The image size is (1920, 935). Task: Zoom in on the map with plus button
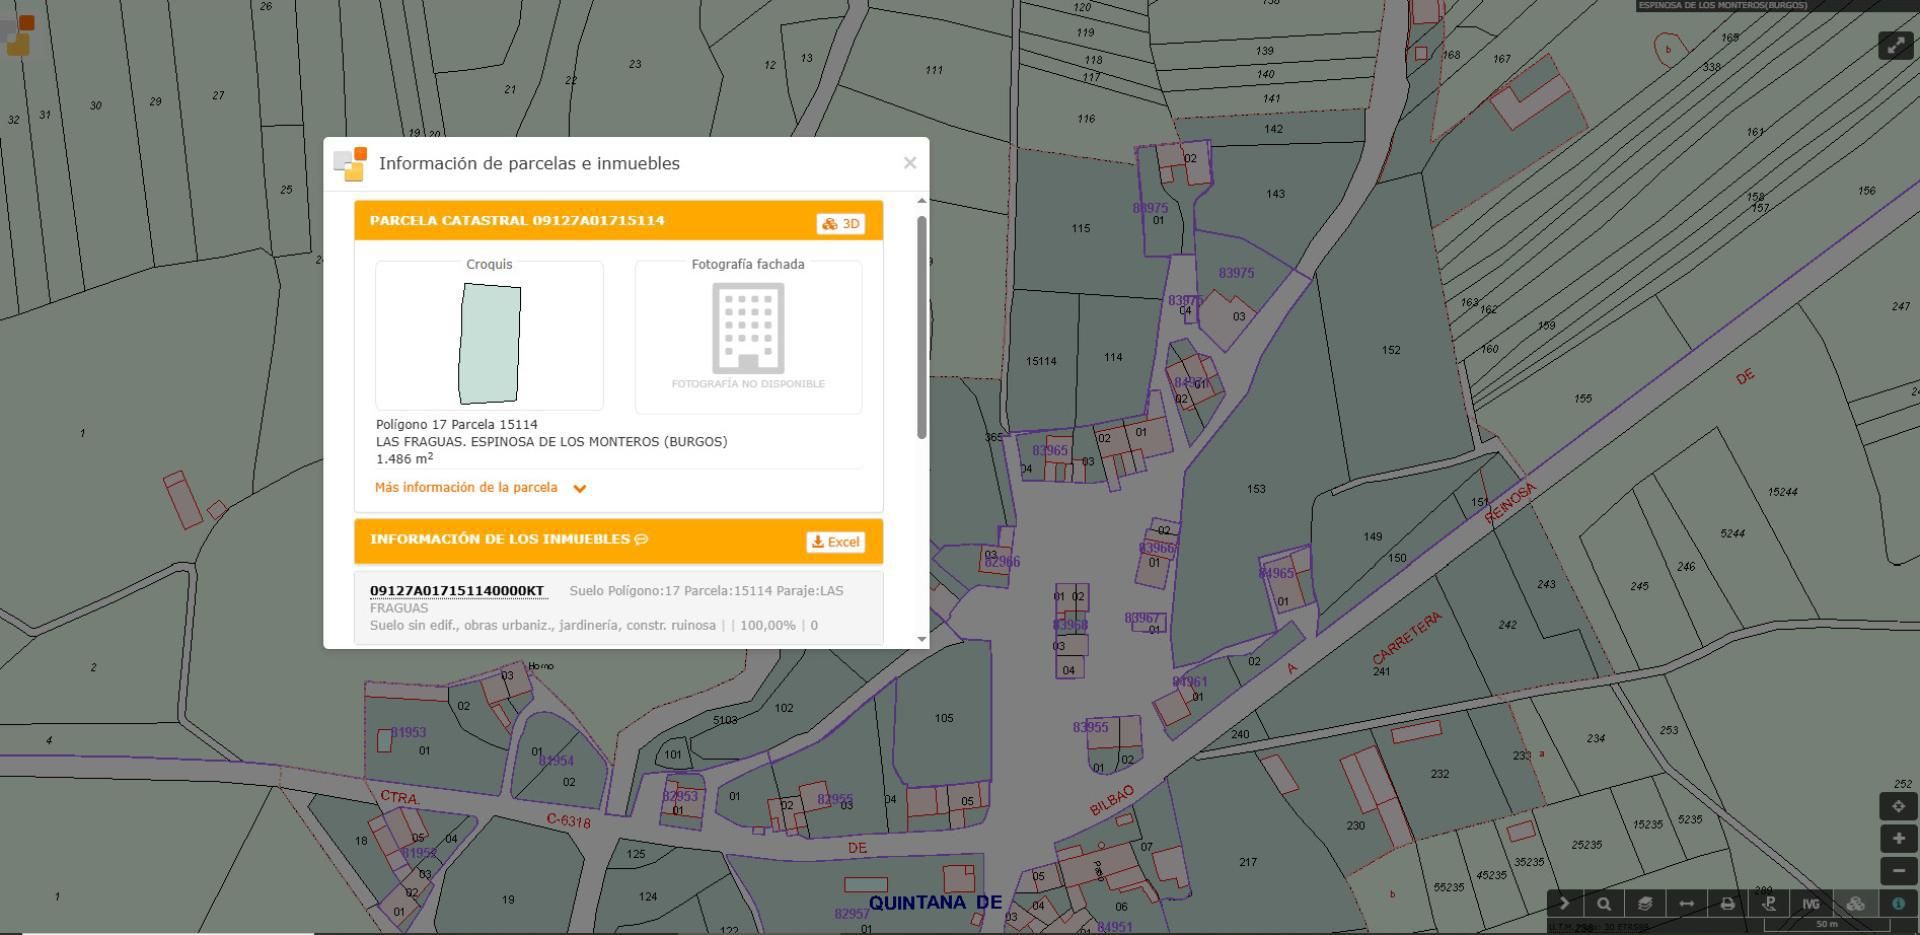pyautogui.click(x=1898, y=838)
